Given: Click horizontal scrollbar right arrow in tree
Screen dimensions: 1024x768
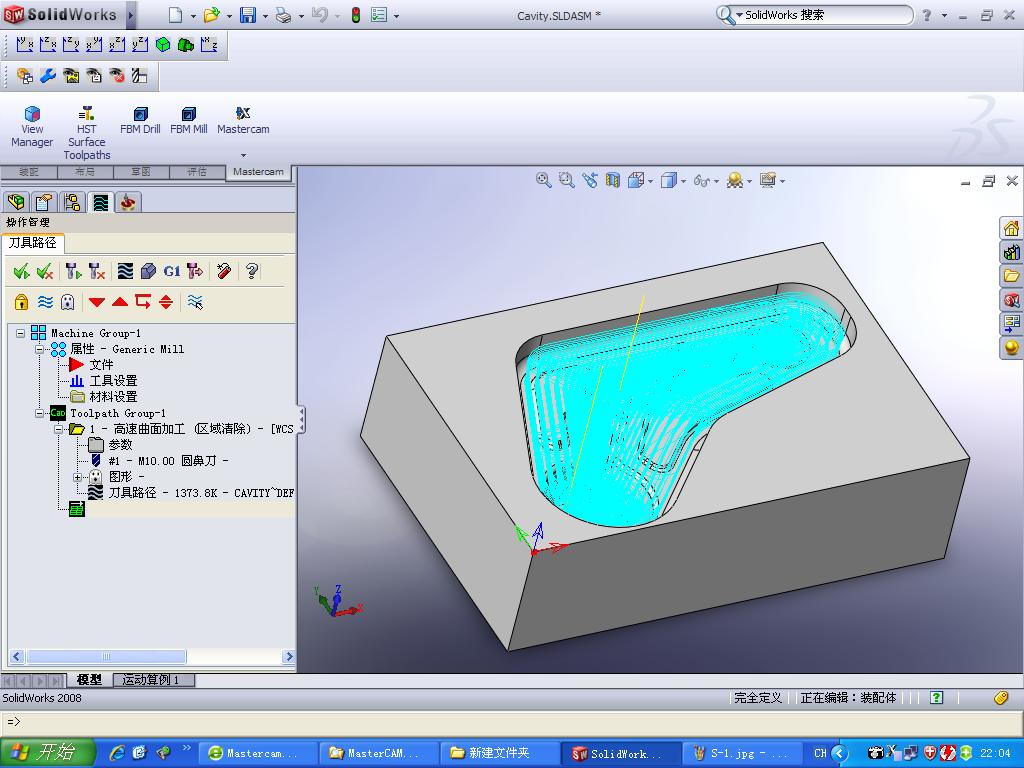Looking at the screenshot, I should point(289,656).
